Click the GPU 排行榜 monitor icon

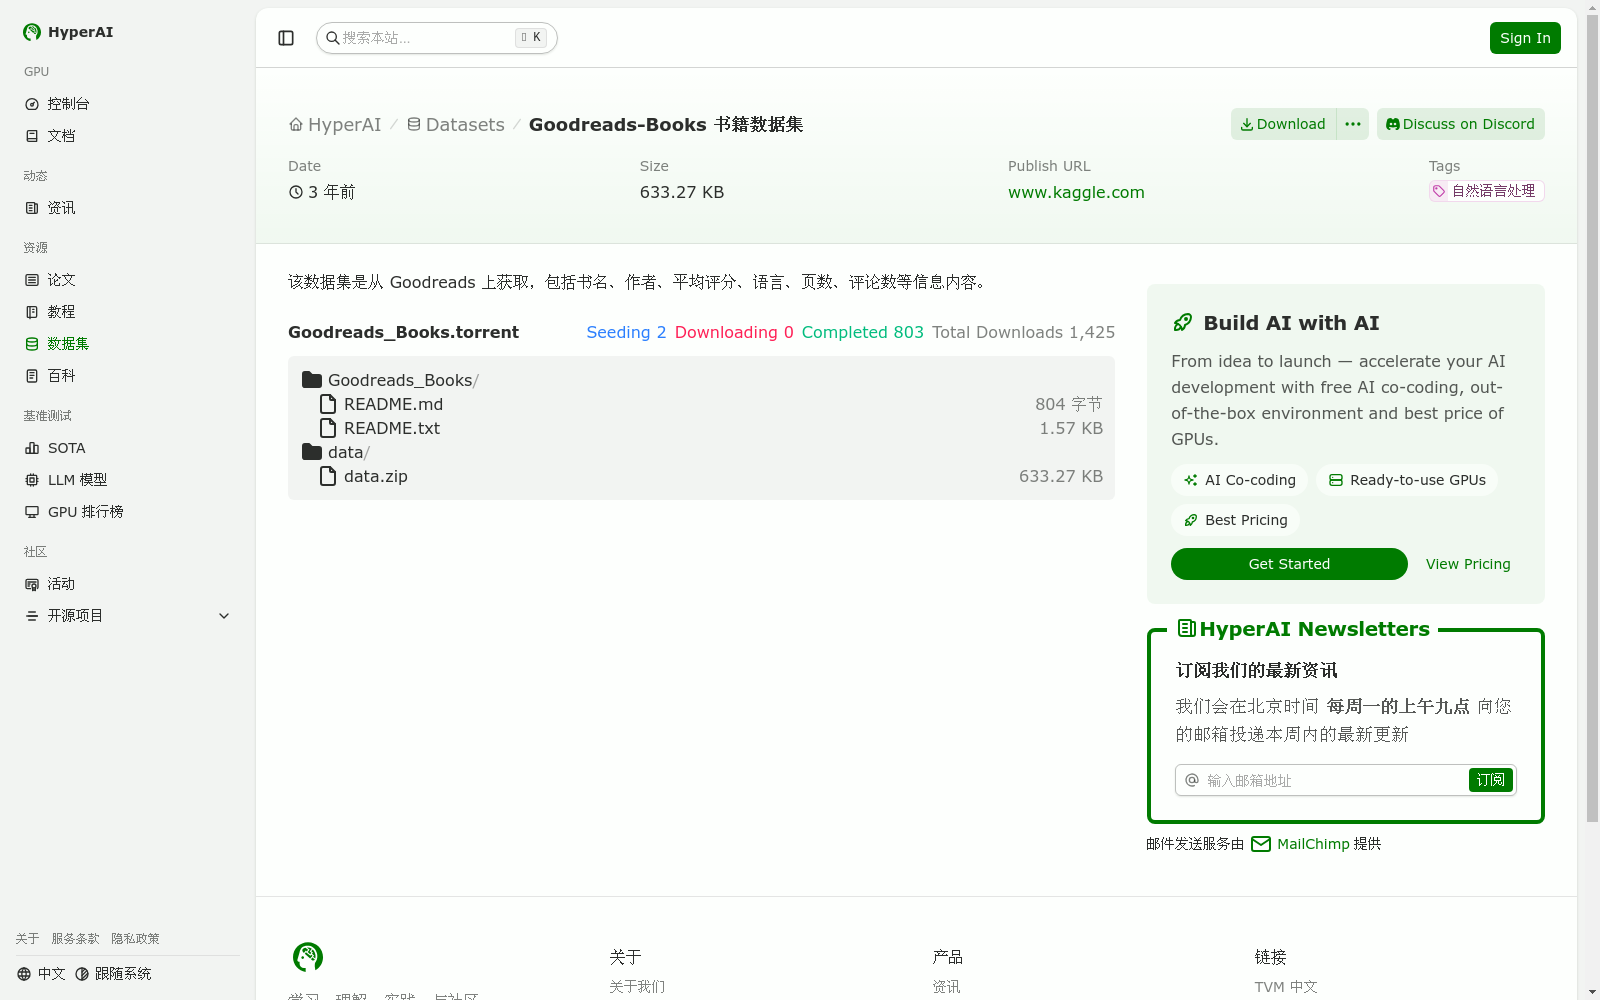click(x=32, y=512)
